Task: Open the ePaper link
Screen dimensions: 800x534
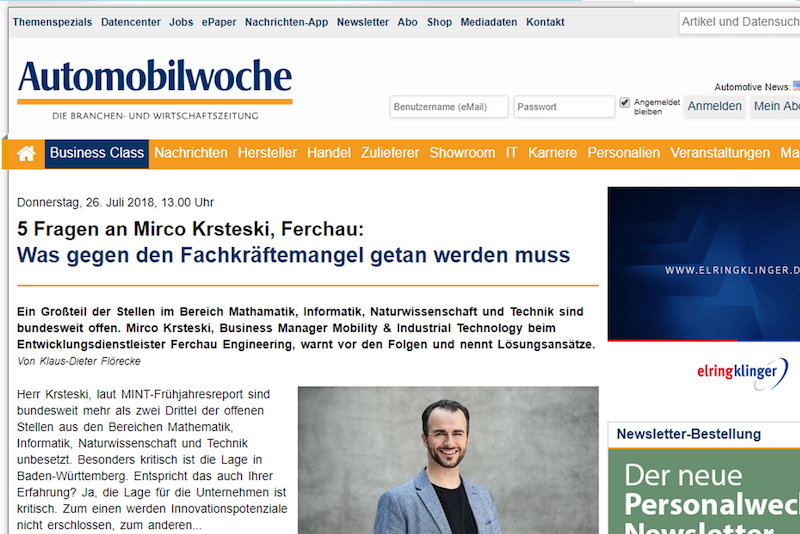Action: pyautogui.click(x=219, y=22)
